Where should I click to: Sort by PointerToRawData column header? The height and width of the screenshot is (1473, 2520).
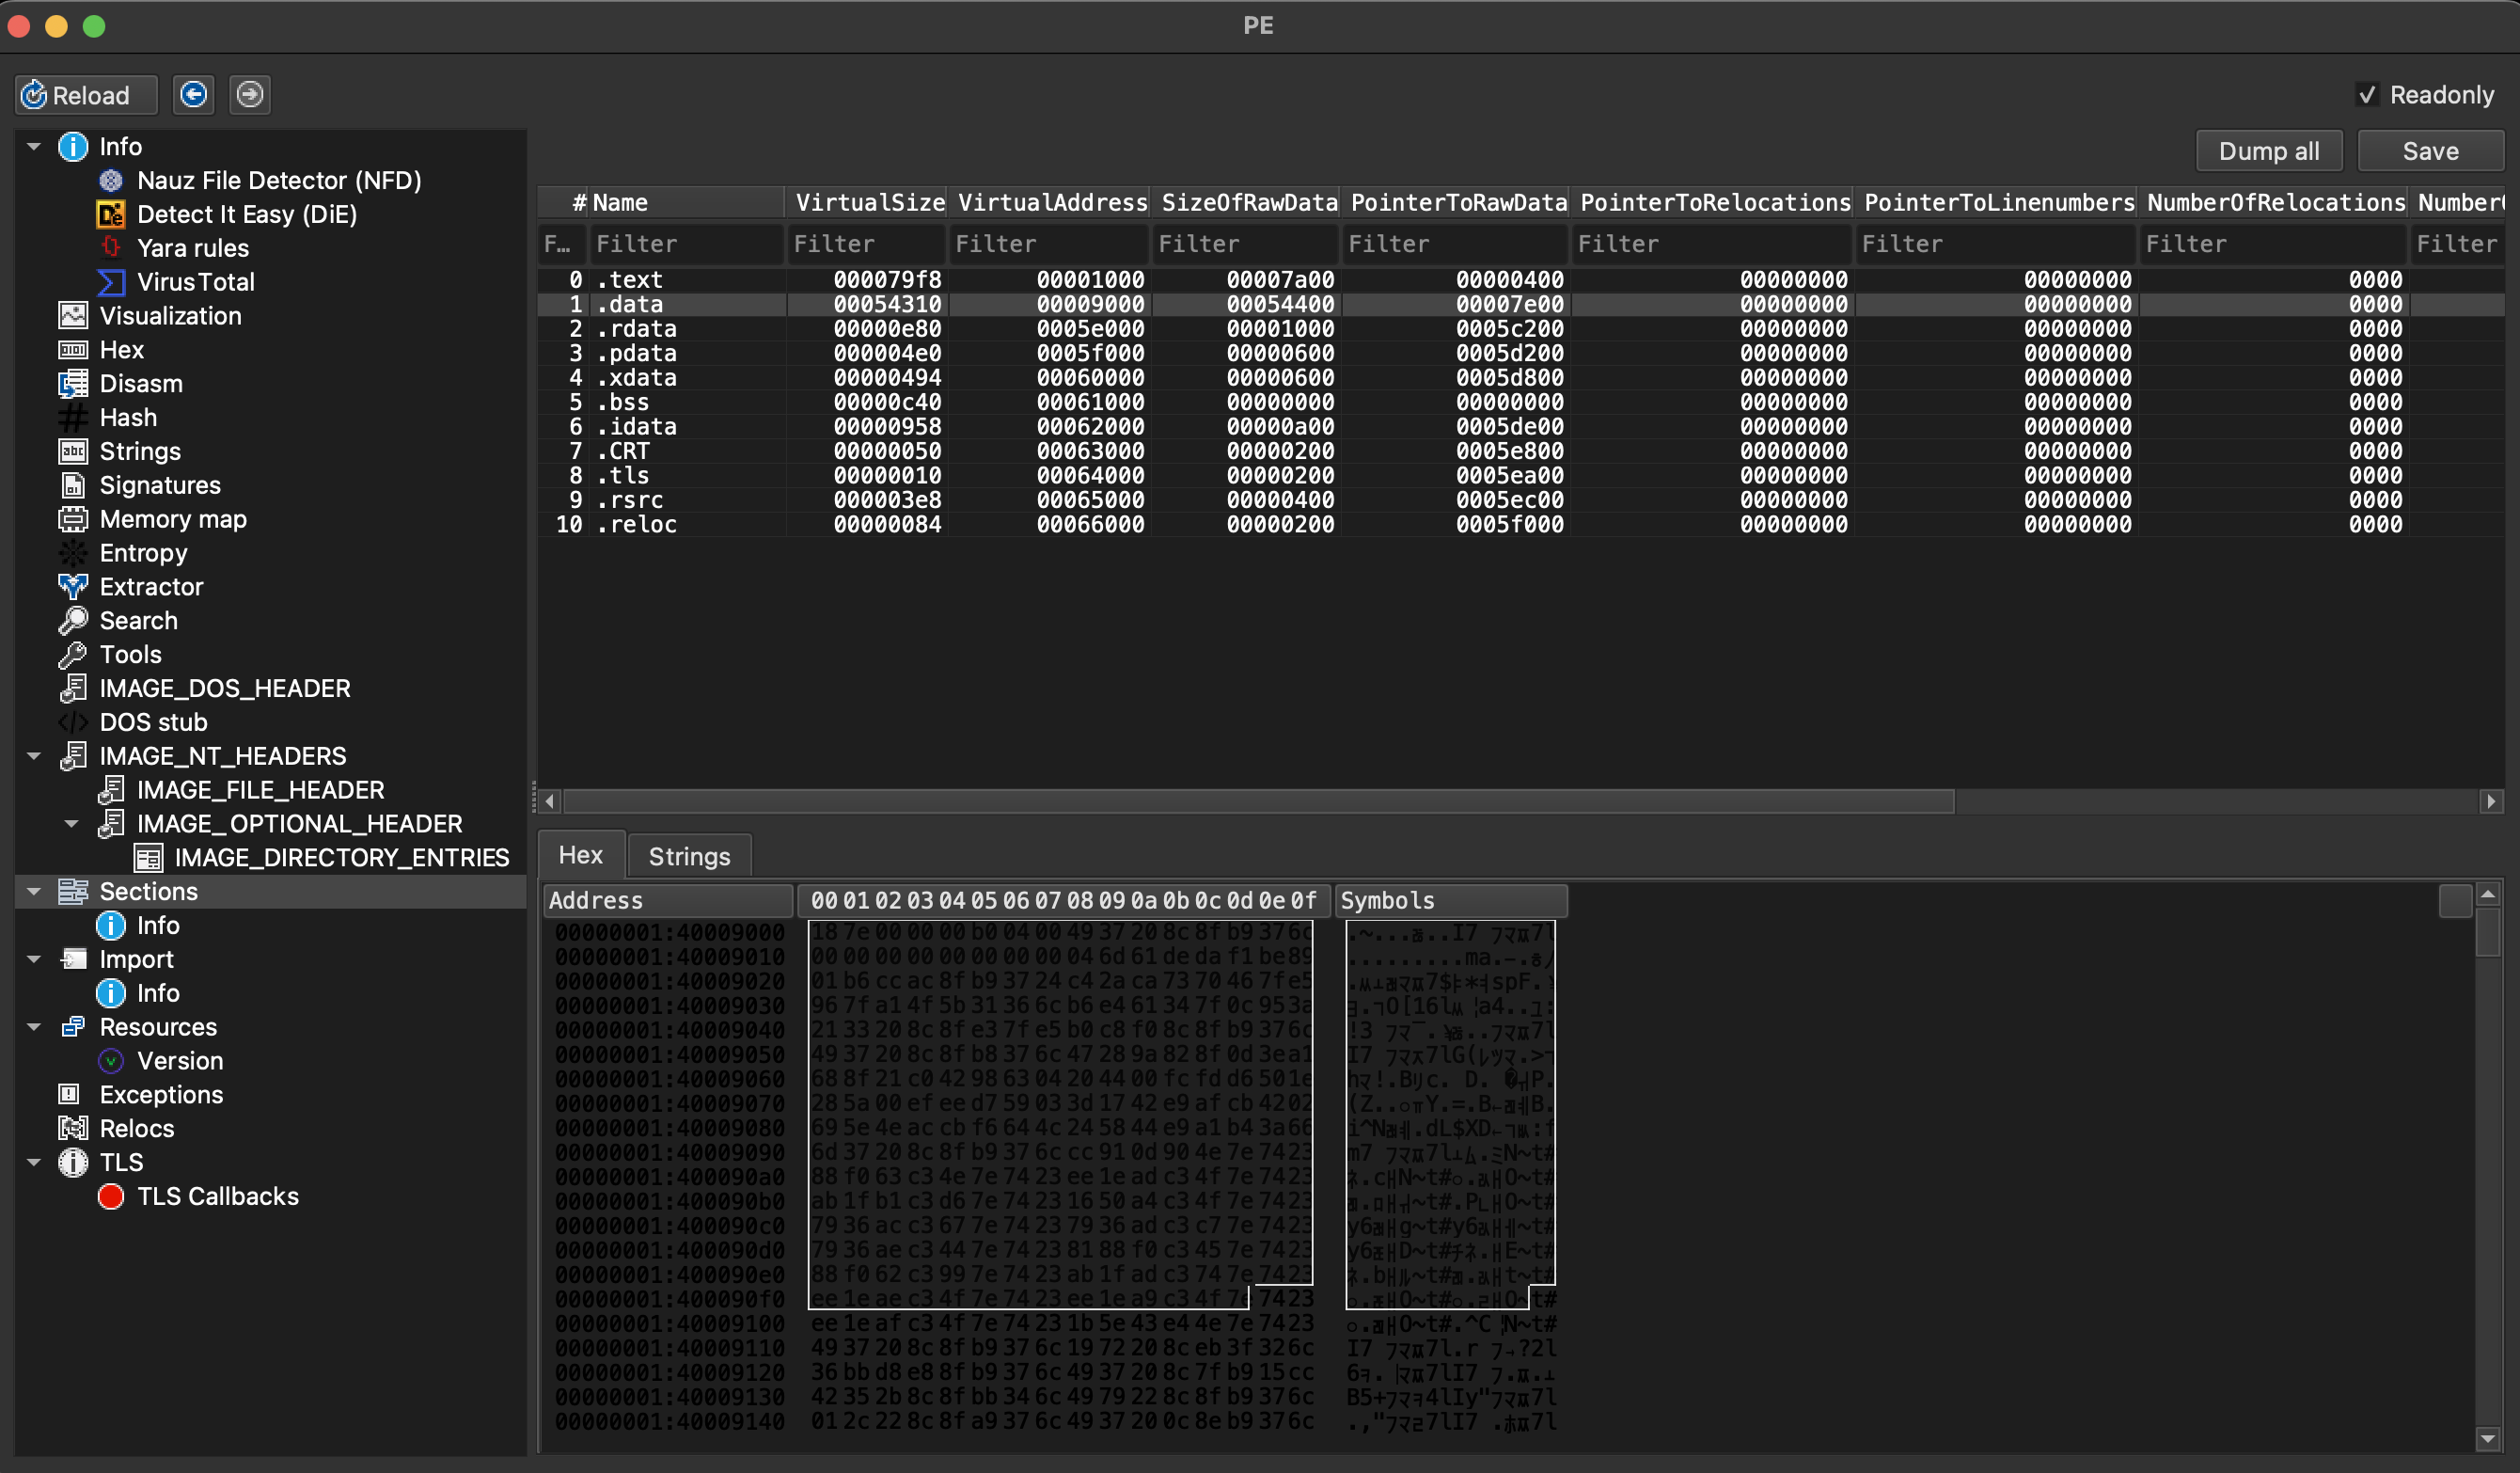point(1456,203)
